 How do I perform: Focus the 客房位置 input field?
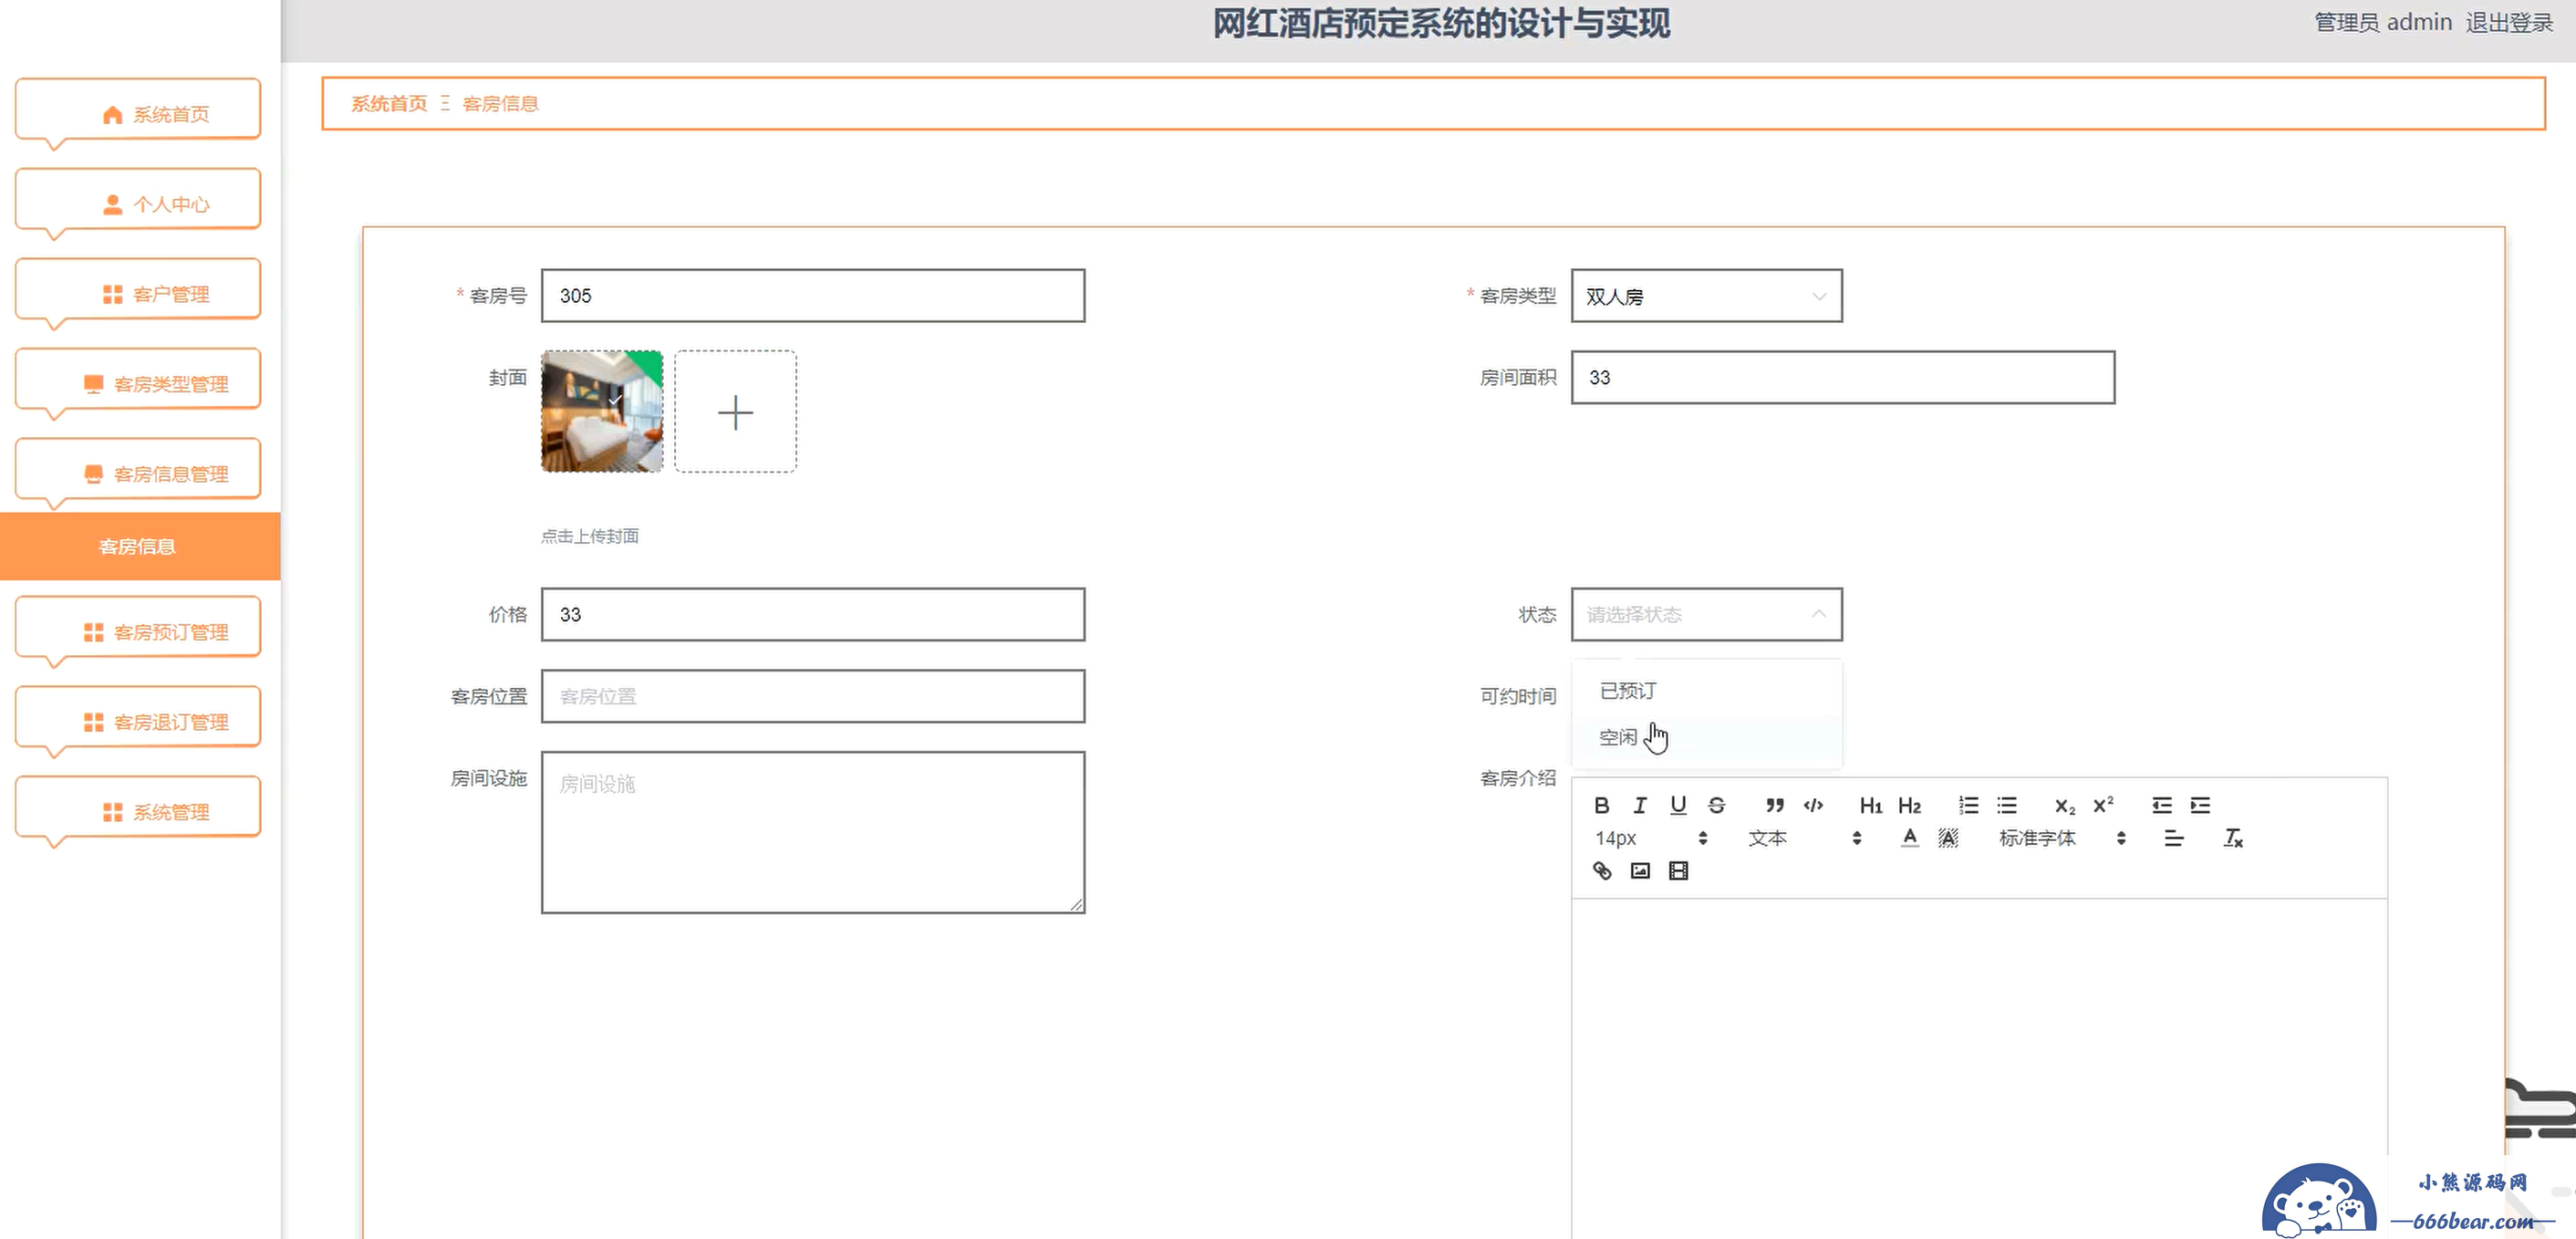[x=813, y=696]
